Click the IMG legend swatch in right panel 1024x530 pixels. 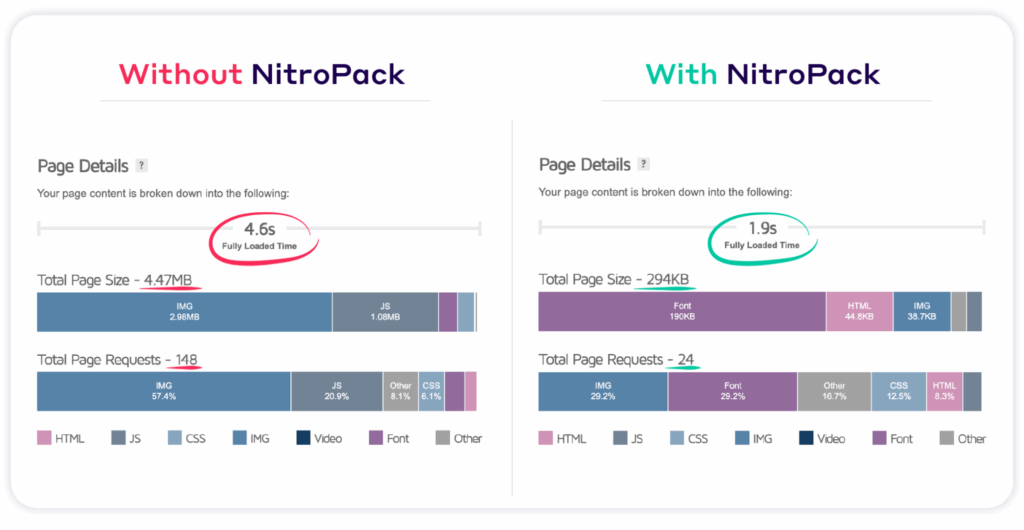tap(742, 438)
